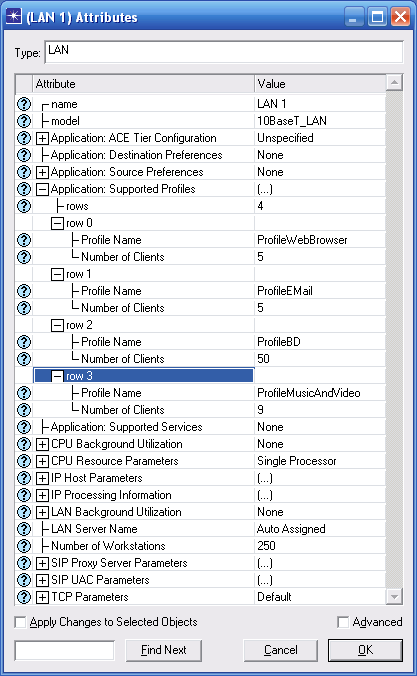This screenshot has height=676, width=417.
Task: Click the help icon next to rows
Action: click(x=24, y=206)
